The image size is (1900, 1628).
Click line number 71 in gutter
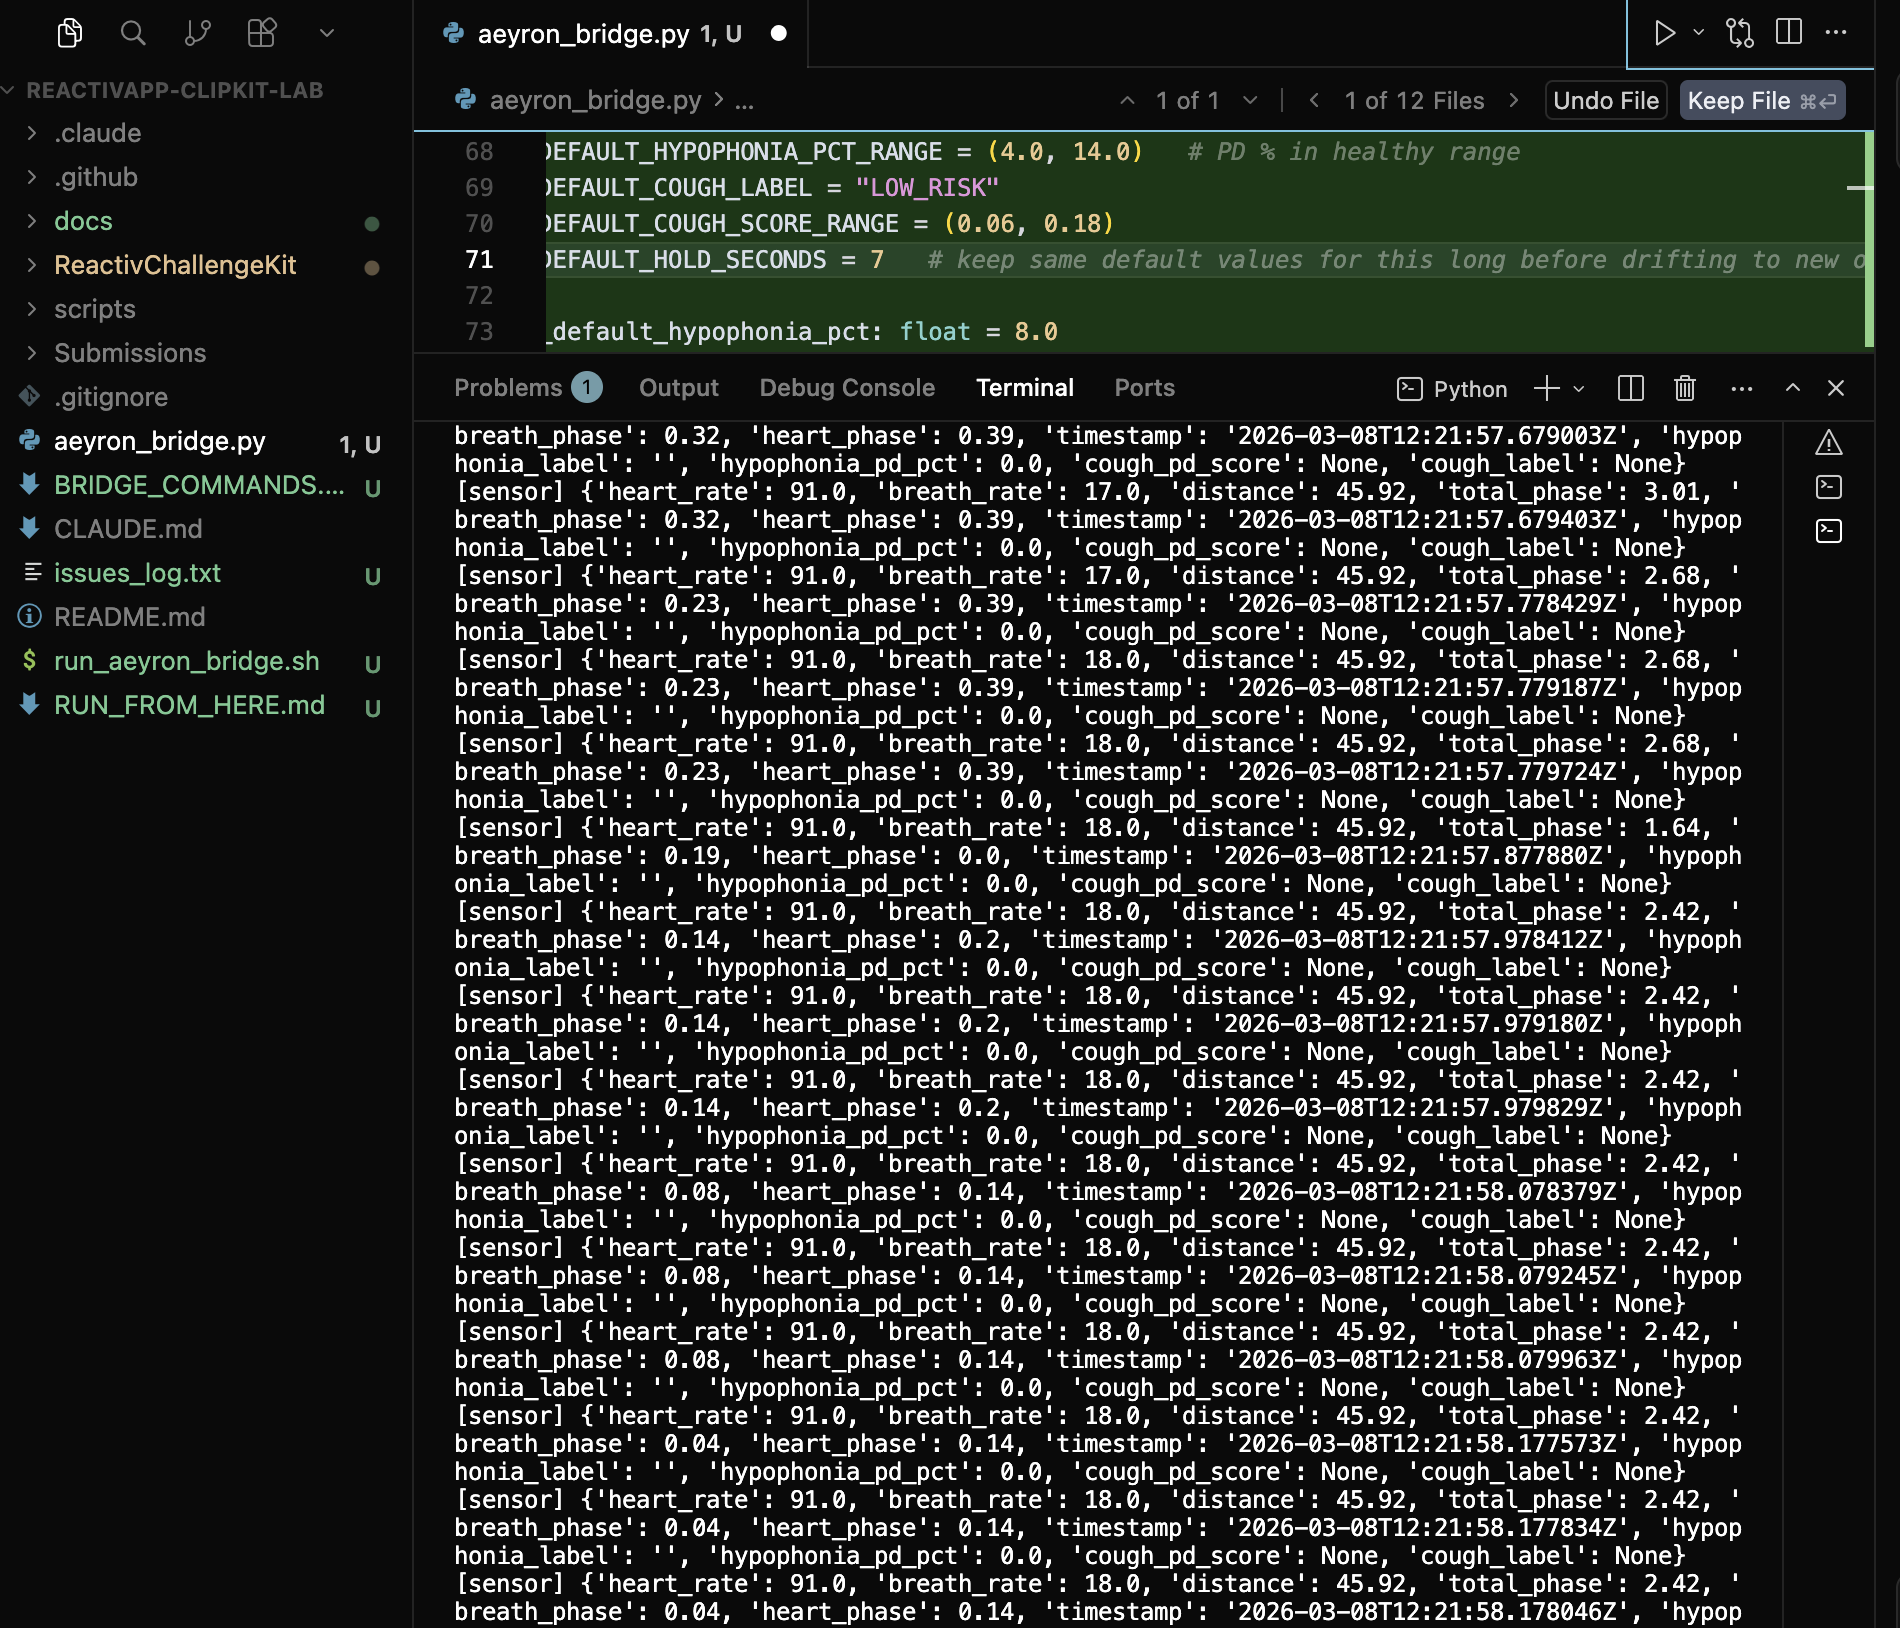coord(480,260)
